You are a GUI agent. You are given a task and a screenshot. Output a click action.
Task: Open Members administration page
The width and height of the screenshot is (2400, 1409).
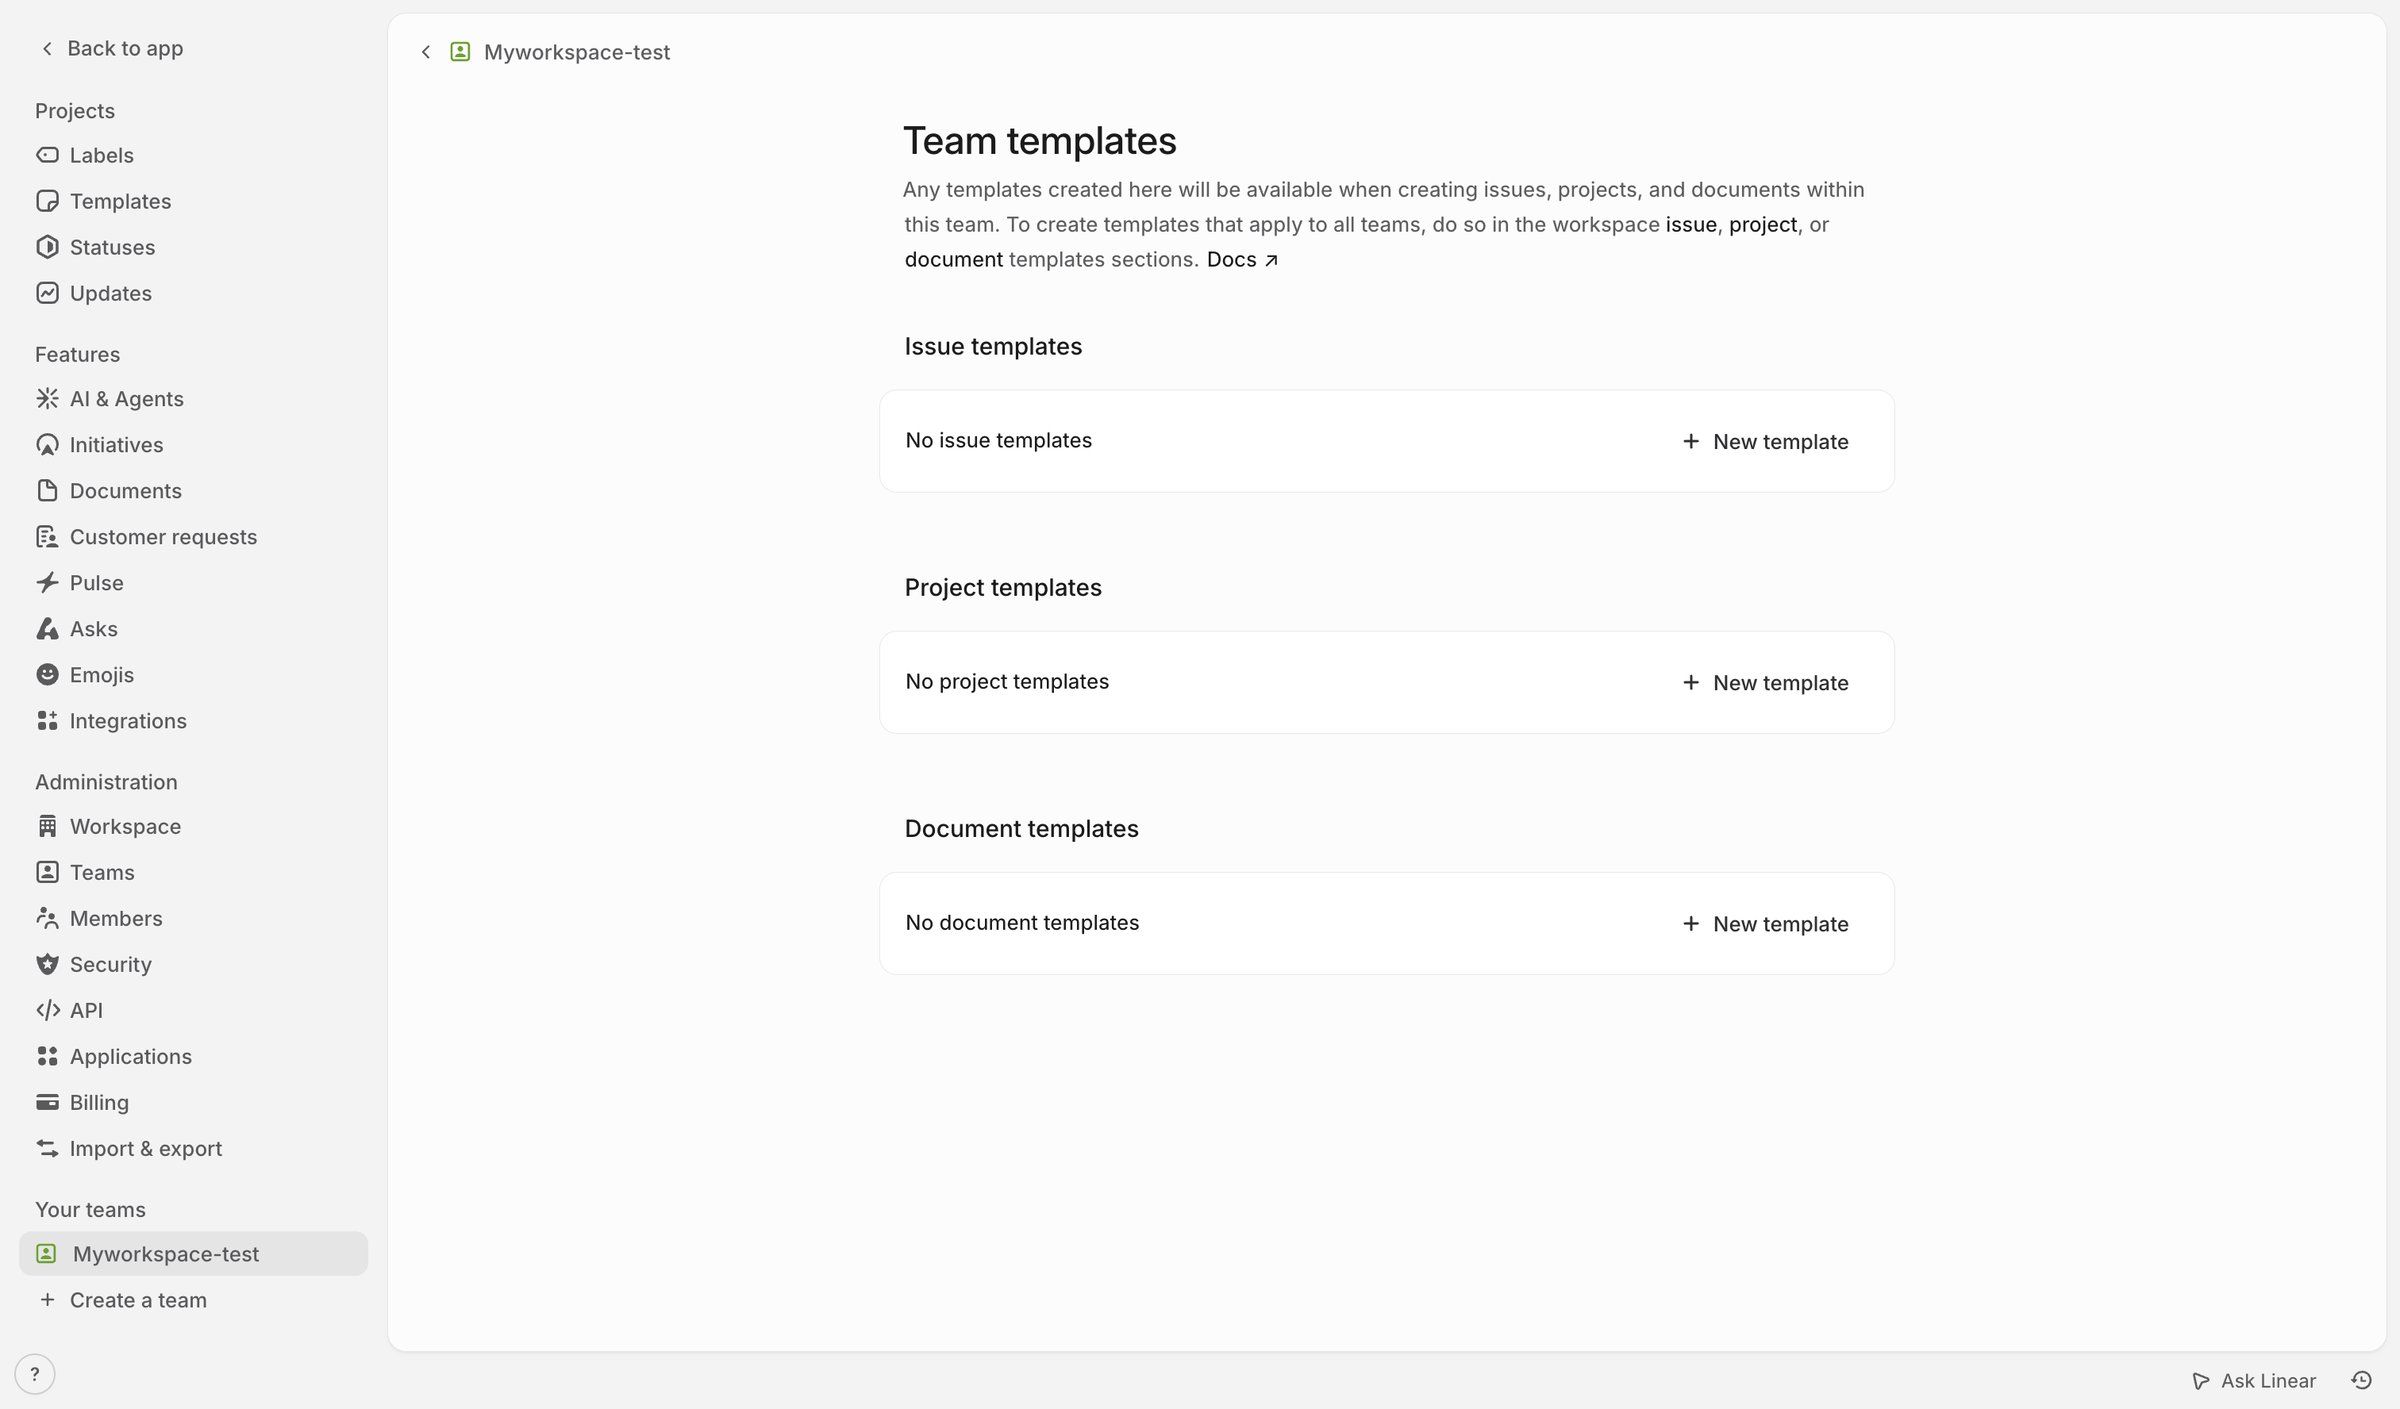click(x=193, y=918)
